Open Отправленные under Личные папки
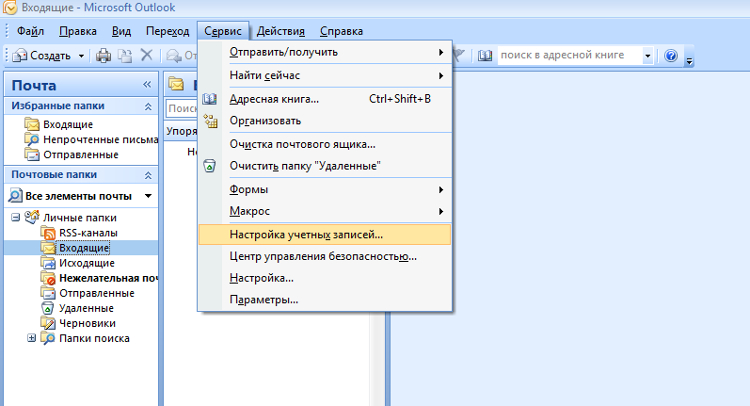Image resolution: width=750 pixels, height=406 pixels. [x=96, y=293]
